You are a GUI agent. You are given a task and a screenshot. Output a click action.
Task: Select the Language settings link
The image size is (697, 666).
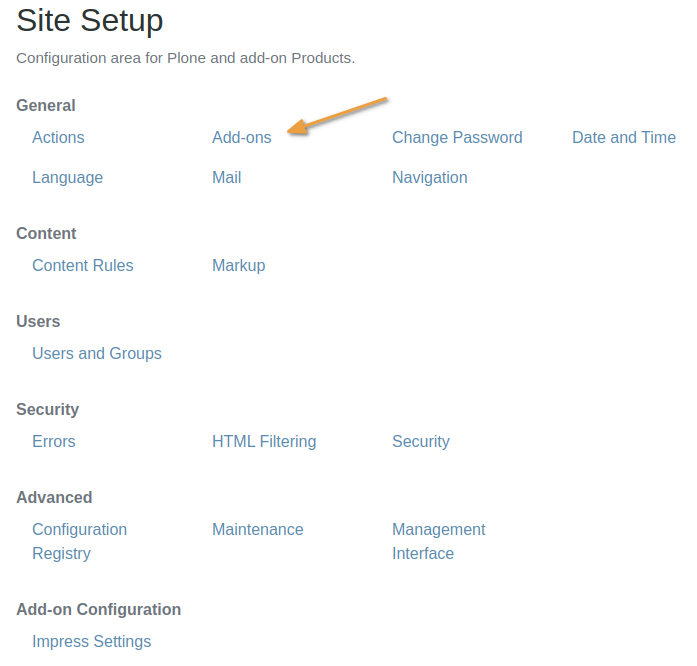(x=67, y=178)
